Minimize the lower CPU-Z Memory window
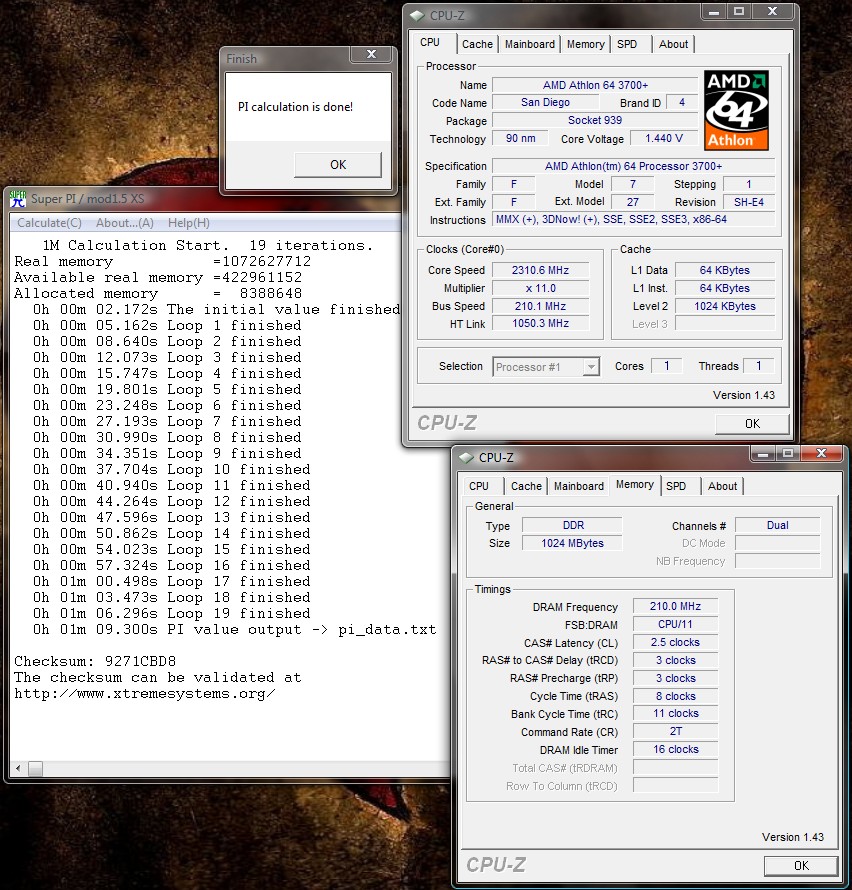 click(x=763, y=453)
